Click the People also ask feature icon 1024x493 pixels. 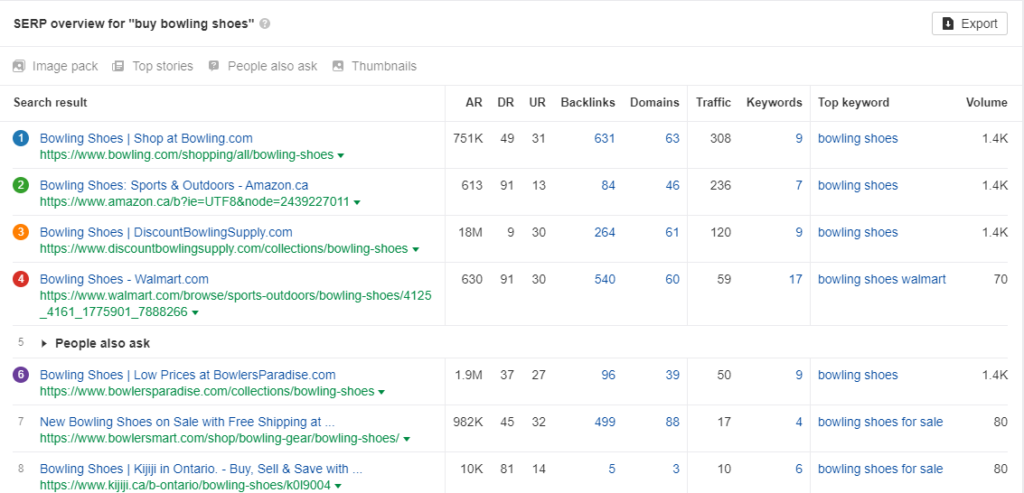(x=214, y=66)
